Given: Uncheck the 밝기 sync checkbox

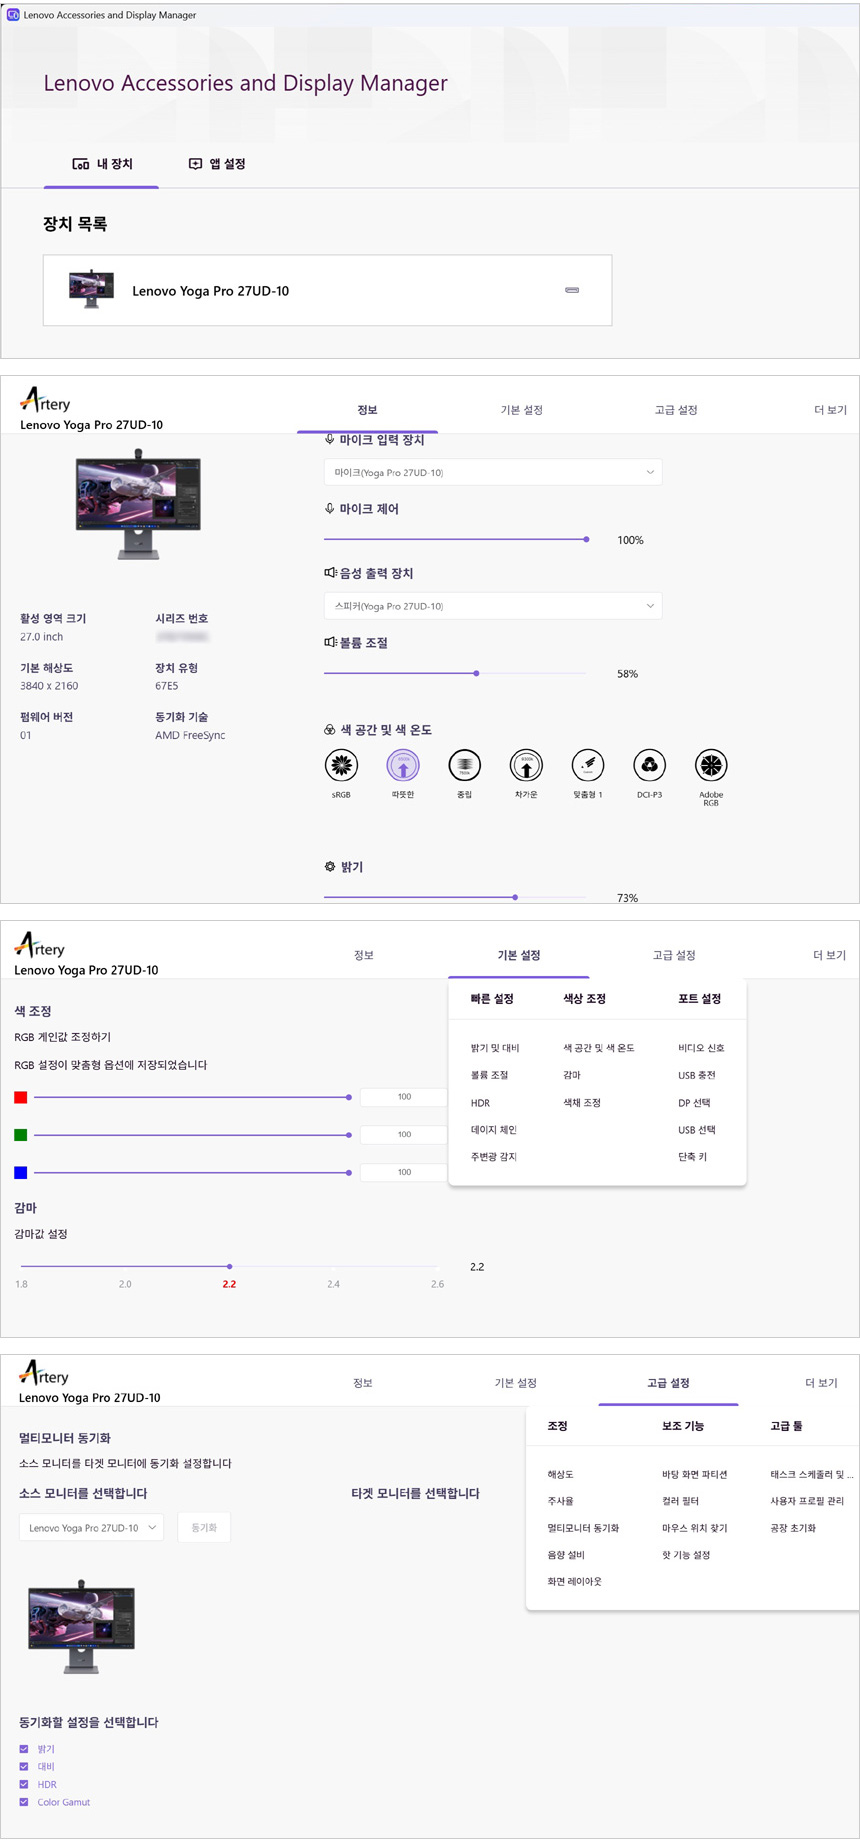Looking at the screenshot, I should point(24,1749).
